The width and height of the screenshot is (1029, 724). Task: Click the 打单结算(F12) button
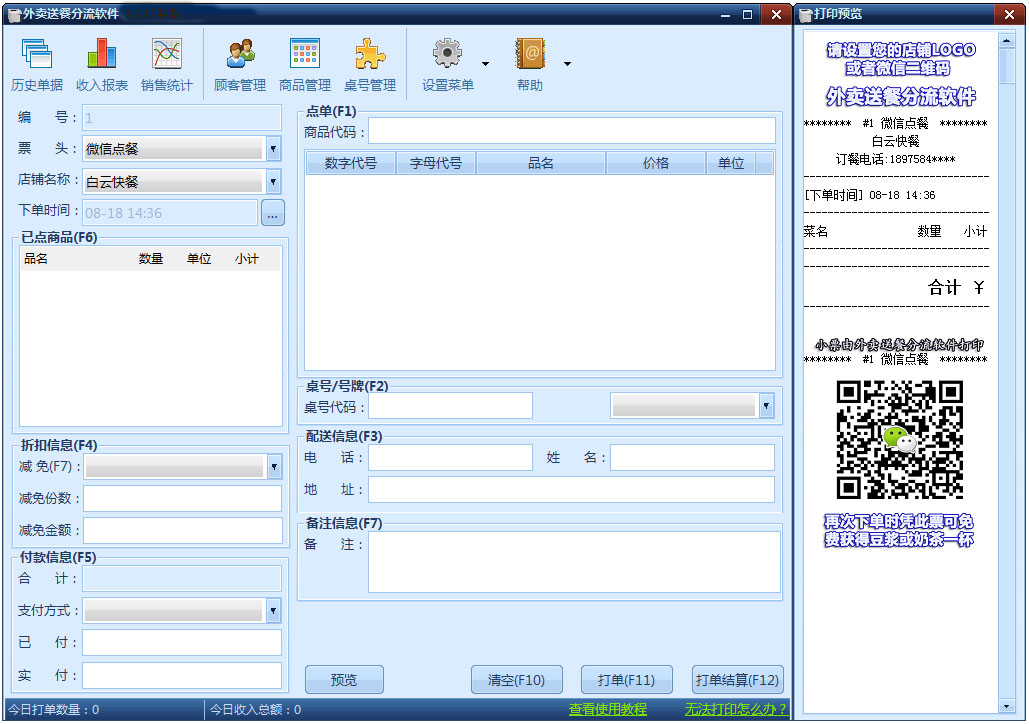(x=738, y=680)
